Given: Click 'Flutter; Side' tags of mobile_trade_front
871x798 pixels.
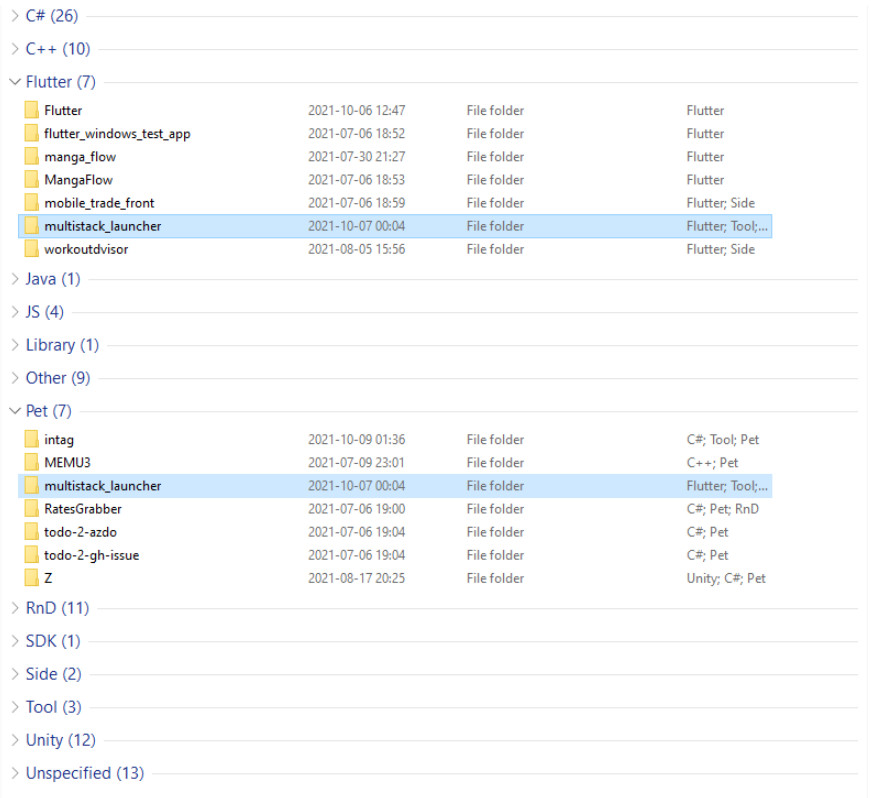Looking at the screenshot, I should coord(720,203).
